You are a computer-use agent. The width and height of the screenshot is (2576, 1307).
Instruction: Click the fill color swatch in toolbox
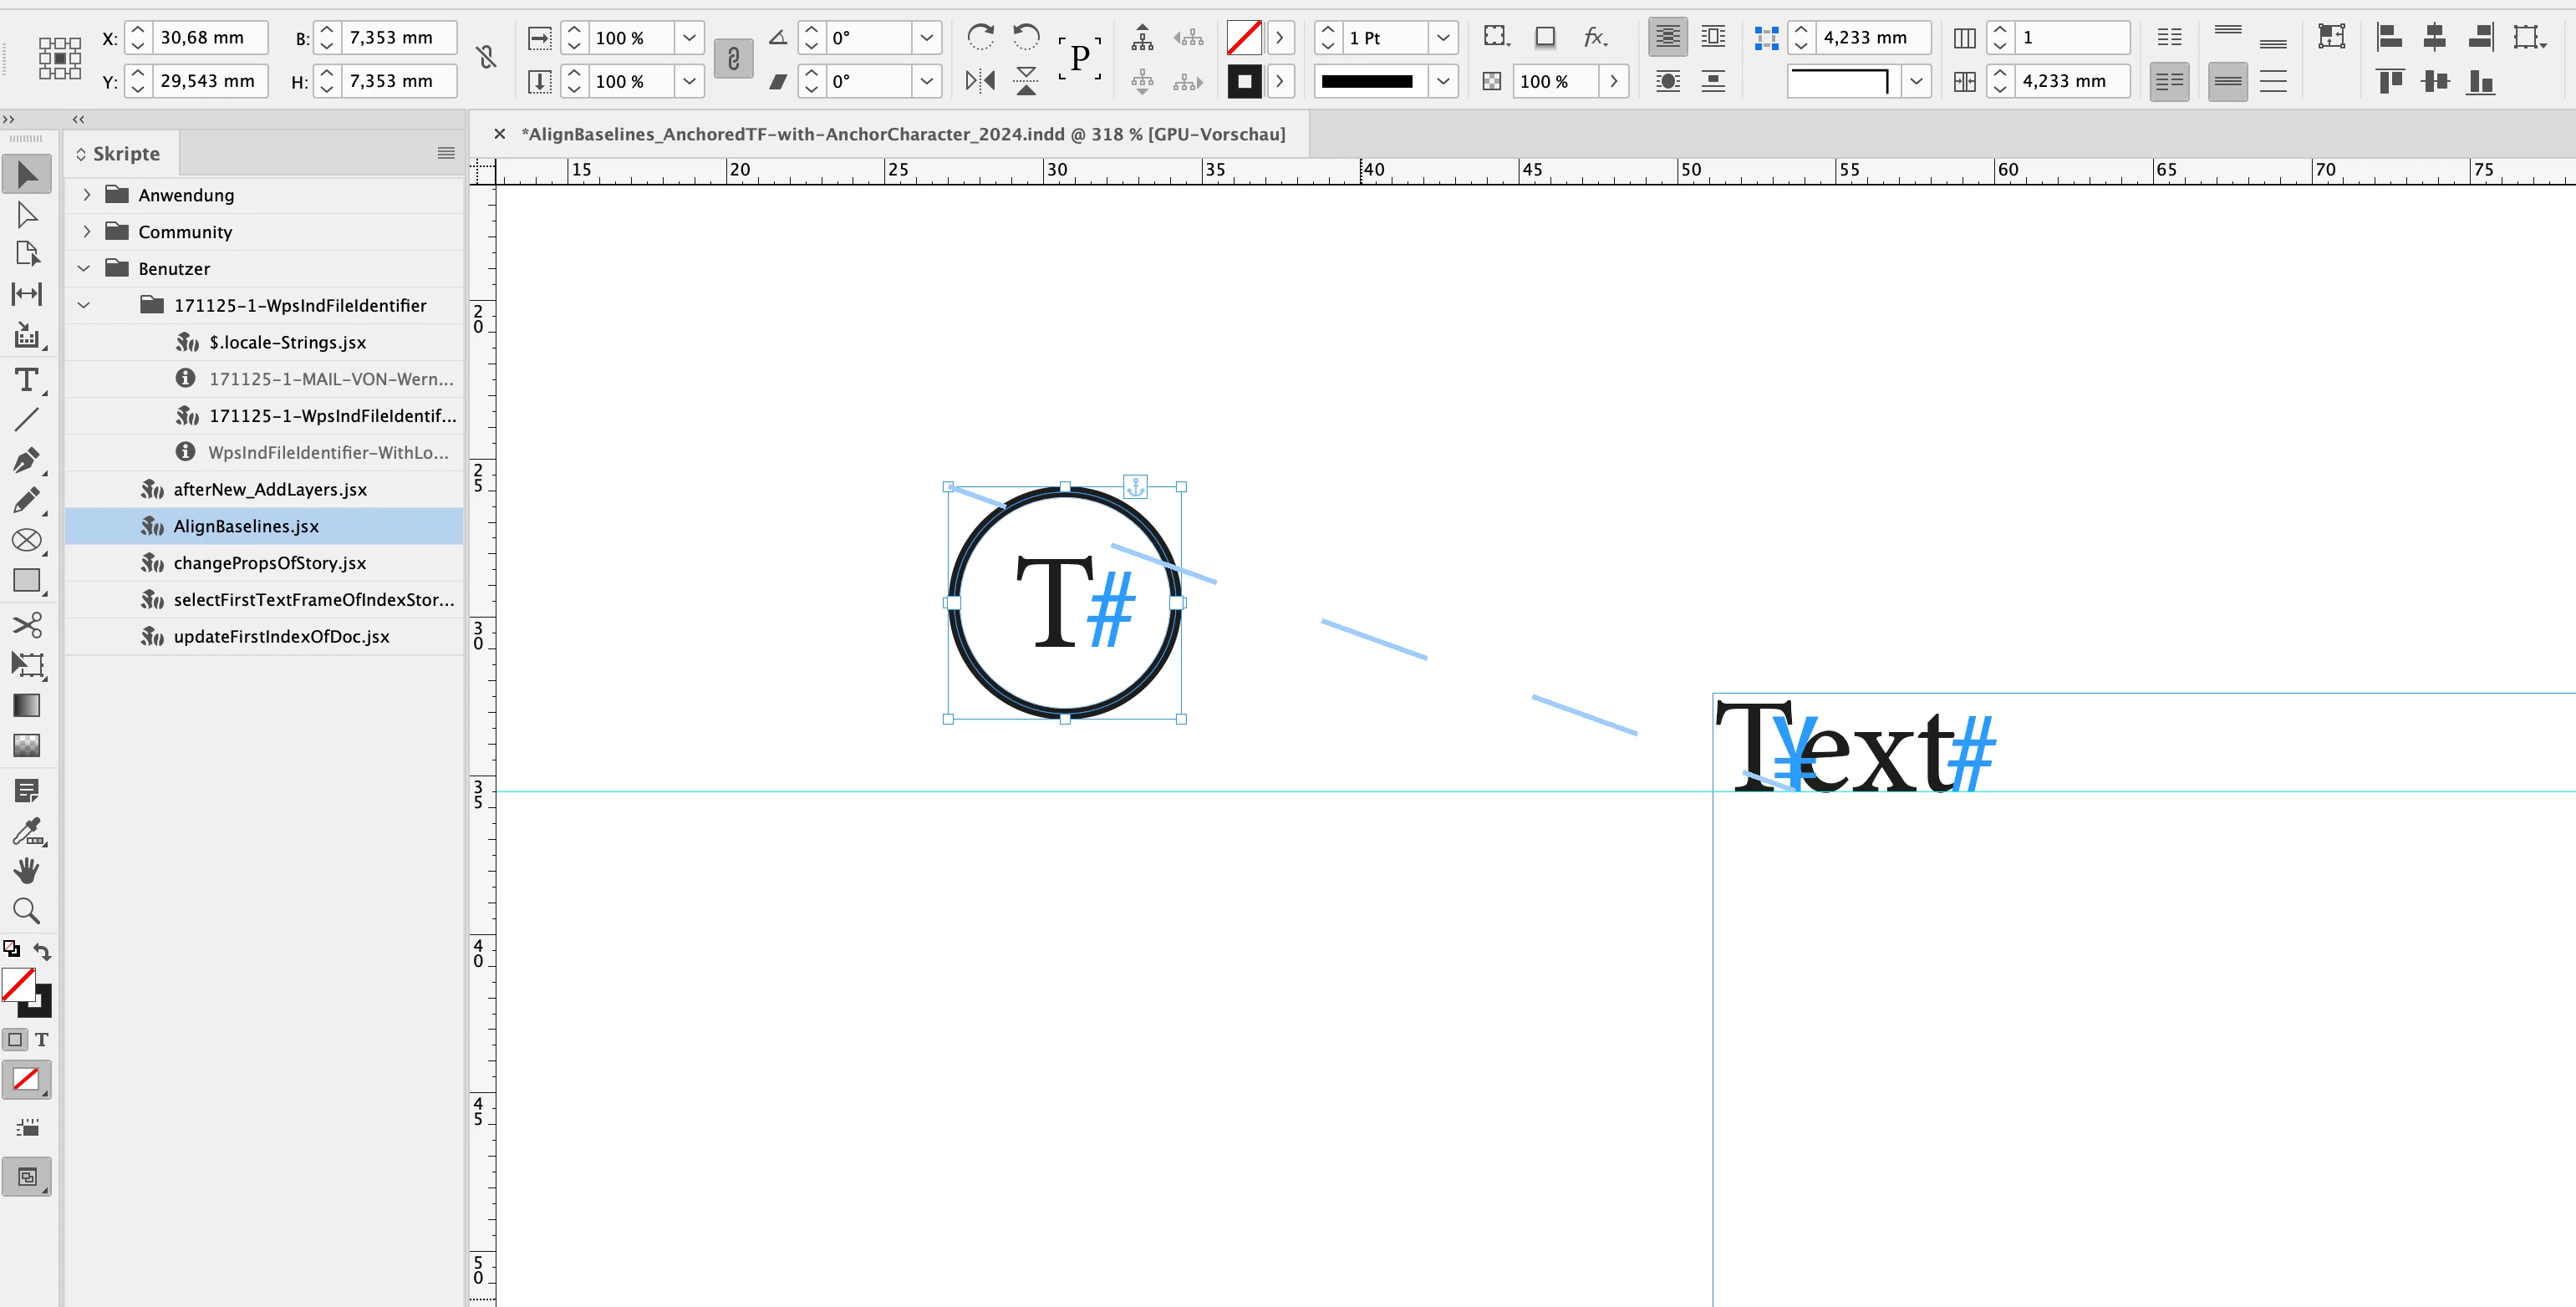tap(19, 985)
